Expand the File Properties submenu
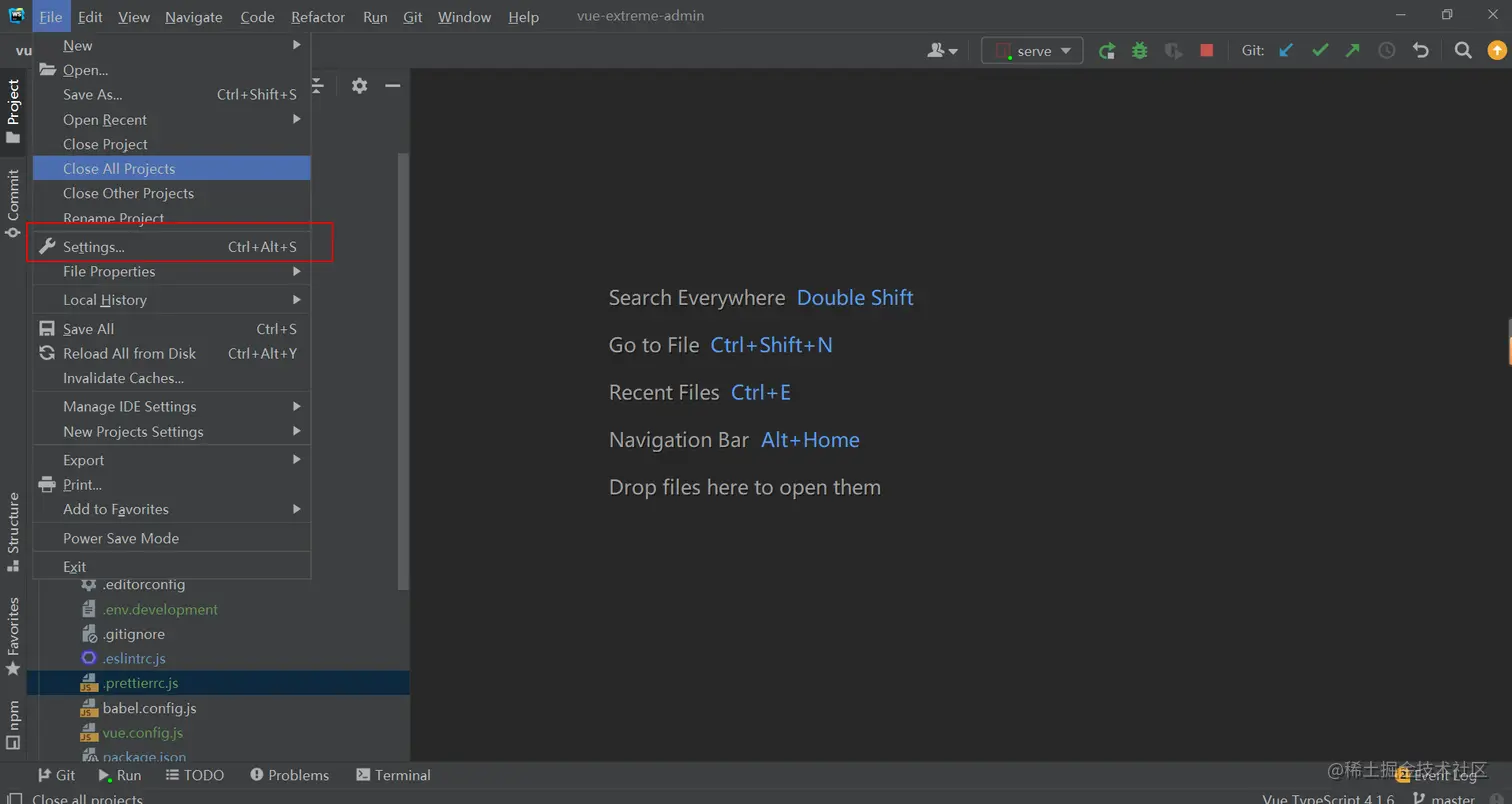Screen dimensions: 1512x804 pyautogui.click(x=172, y=271)
